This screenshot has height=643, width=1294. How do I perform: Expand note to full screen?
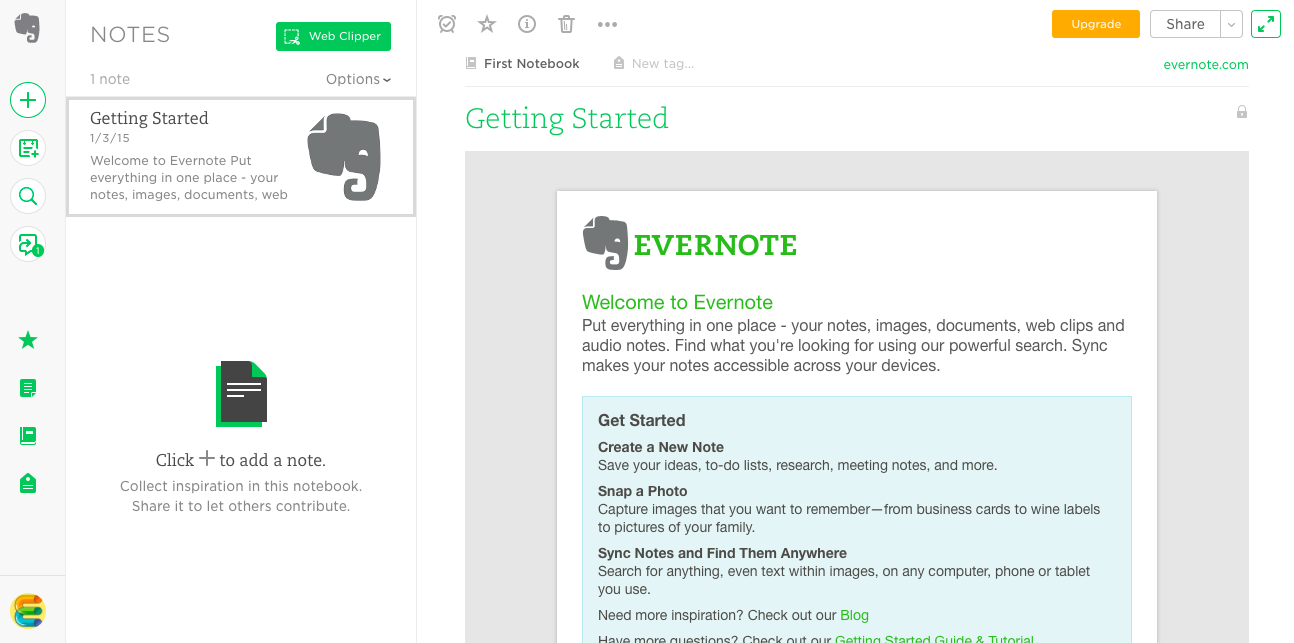pos(1266,24)
